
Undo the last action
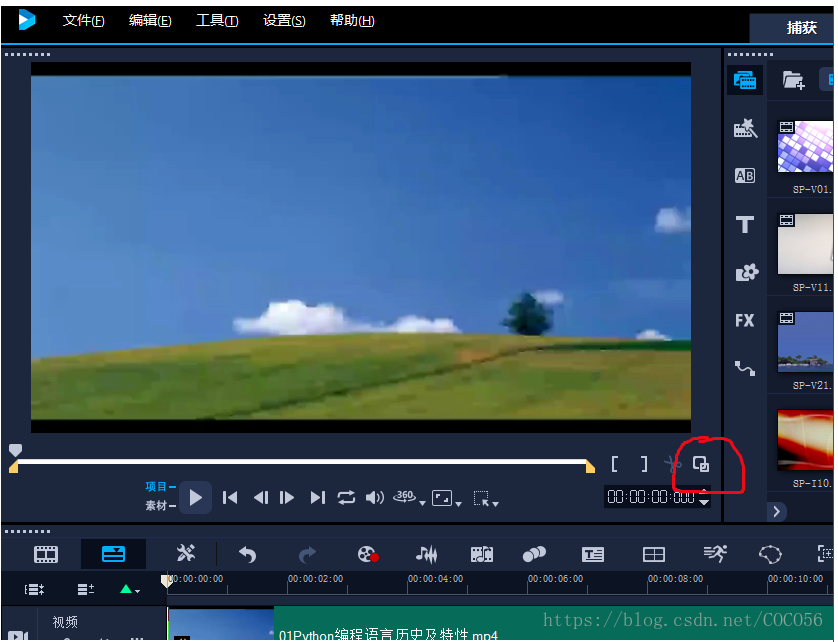[247, 554]
